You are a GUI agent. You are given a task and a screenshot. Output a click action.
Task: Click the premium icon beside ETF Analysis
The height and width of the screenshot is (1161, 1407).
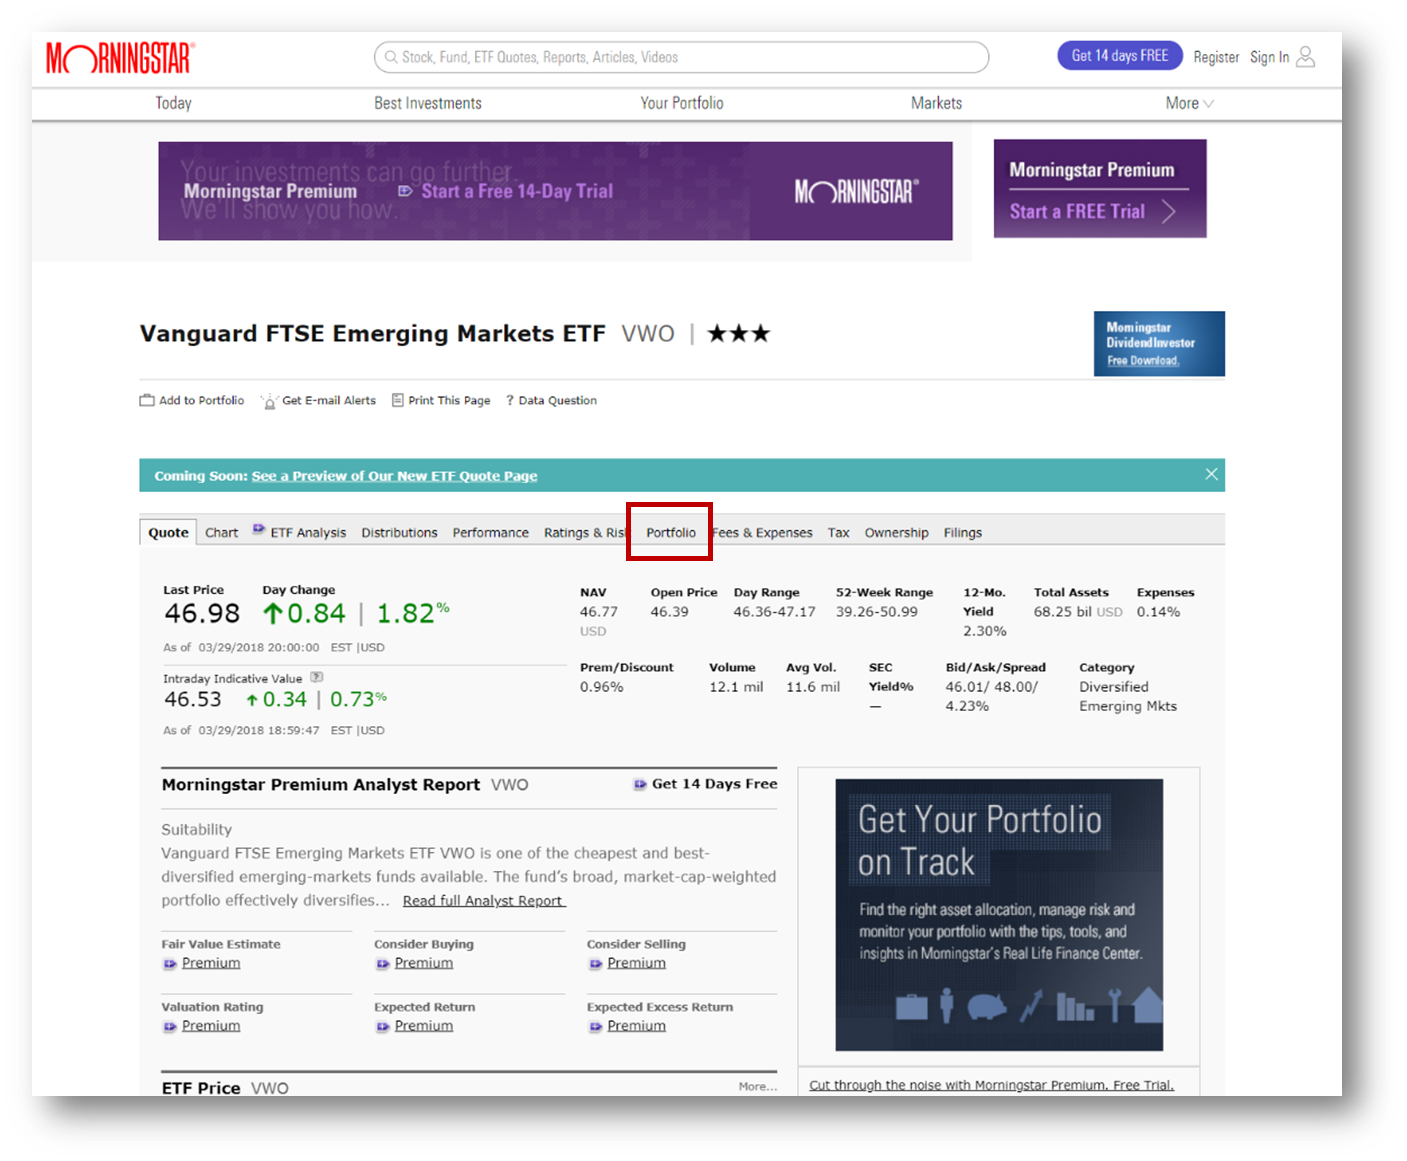[259, 529]
